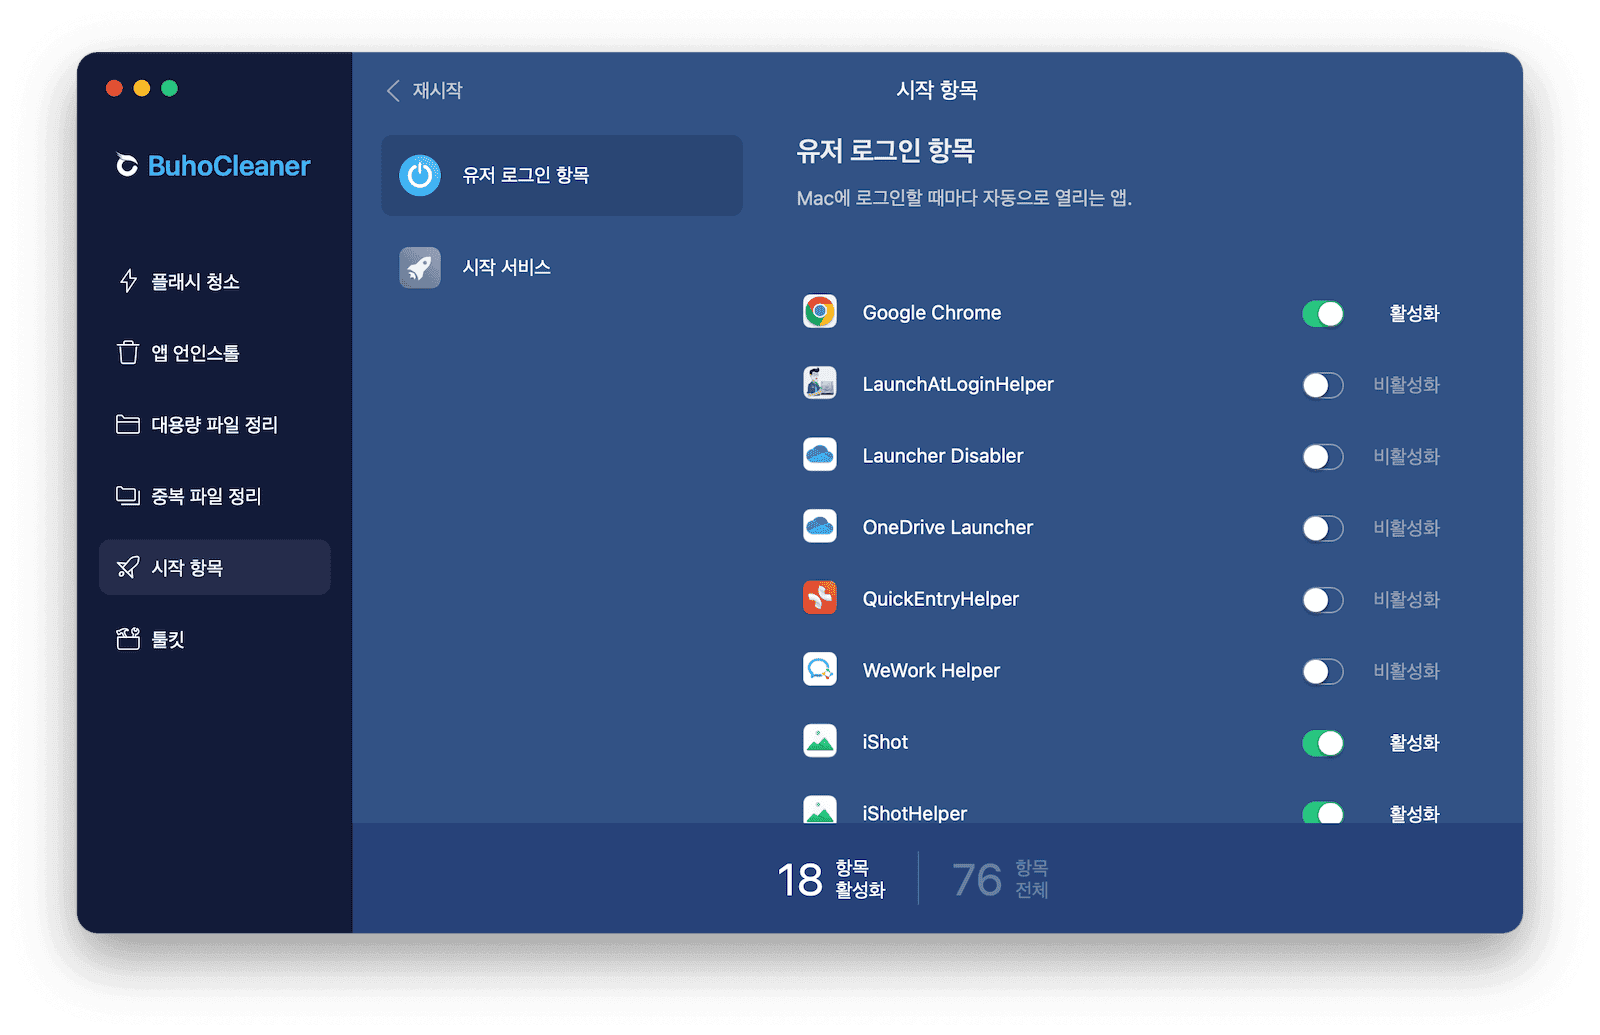Click the 활성화 label beside Google Chrome
This screenshot has width=1600, height=1035.
tap(1414, 313)
